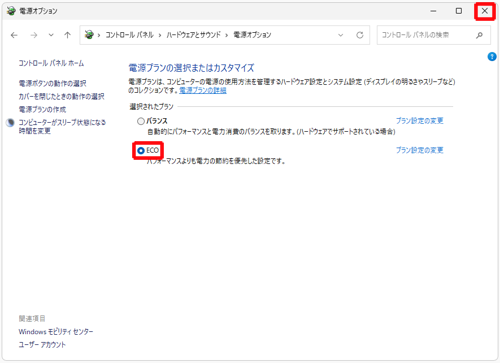Expand chevron before コントロール パネル breadcrumb
This screenshot has width=500, height=363.
(x=99, y=35)
